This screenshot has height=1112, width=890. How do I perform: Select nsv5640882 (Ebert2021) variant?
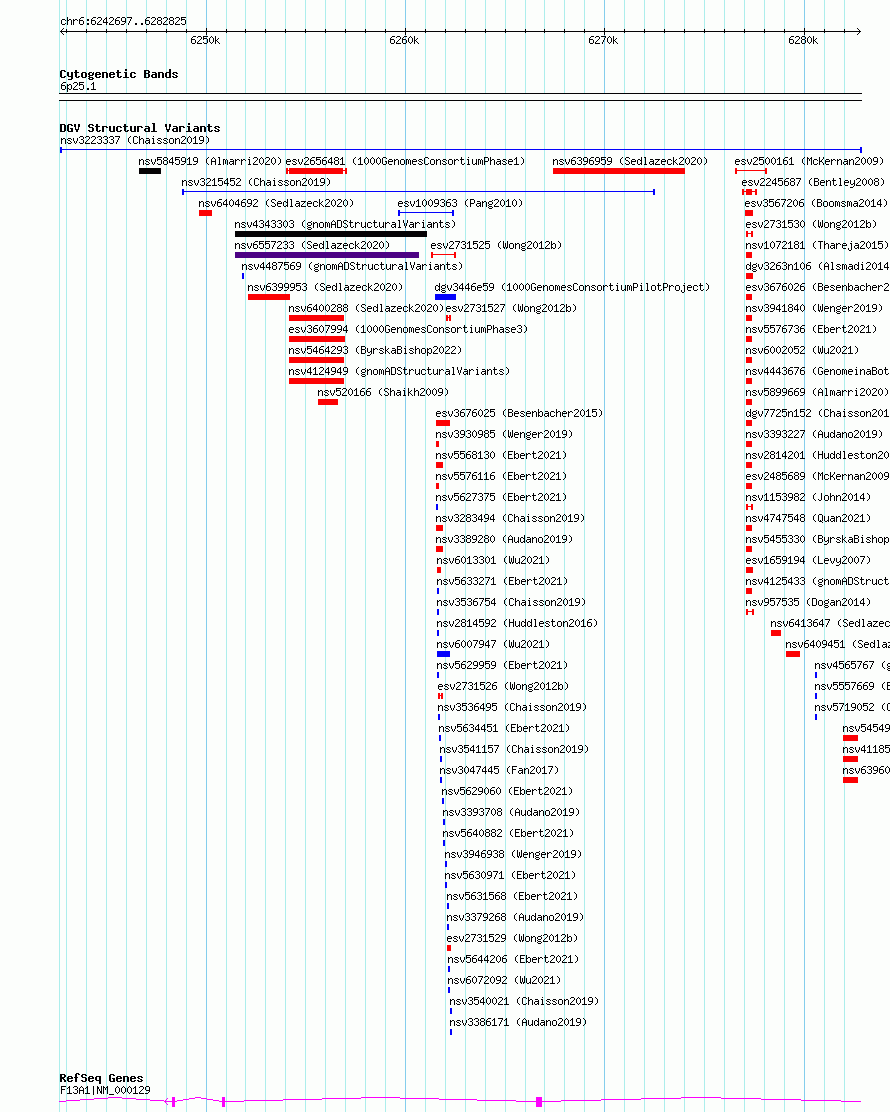(x=508, y=833)
